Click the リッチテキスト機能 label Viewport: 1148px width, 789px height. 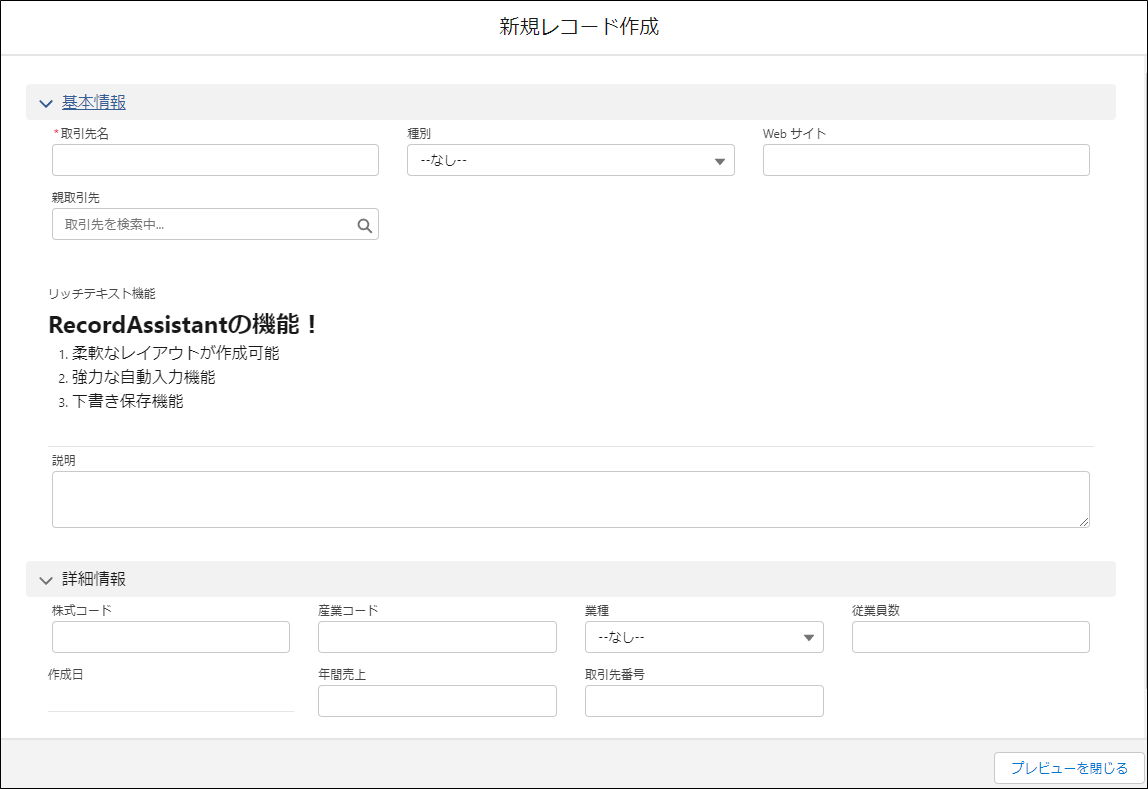(x=102, y=293)
